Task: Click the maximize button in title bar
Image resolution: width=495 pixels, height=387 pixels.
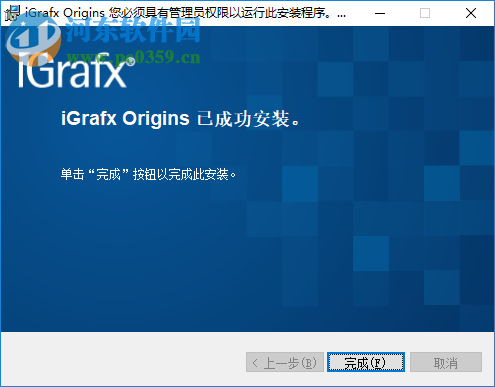Action: (425, 13)
